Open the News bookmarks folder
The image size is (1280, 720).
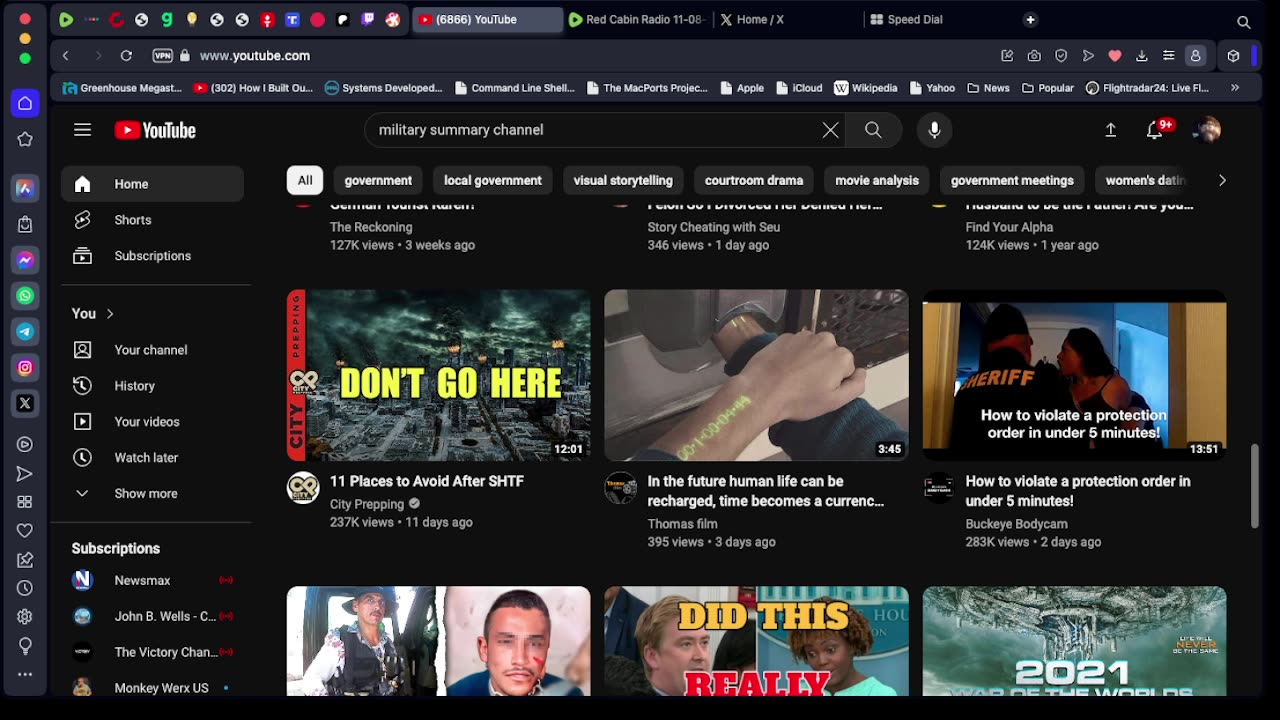[988, 88]
